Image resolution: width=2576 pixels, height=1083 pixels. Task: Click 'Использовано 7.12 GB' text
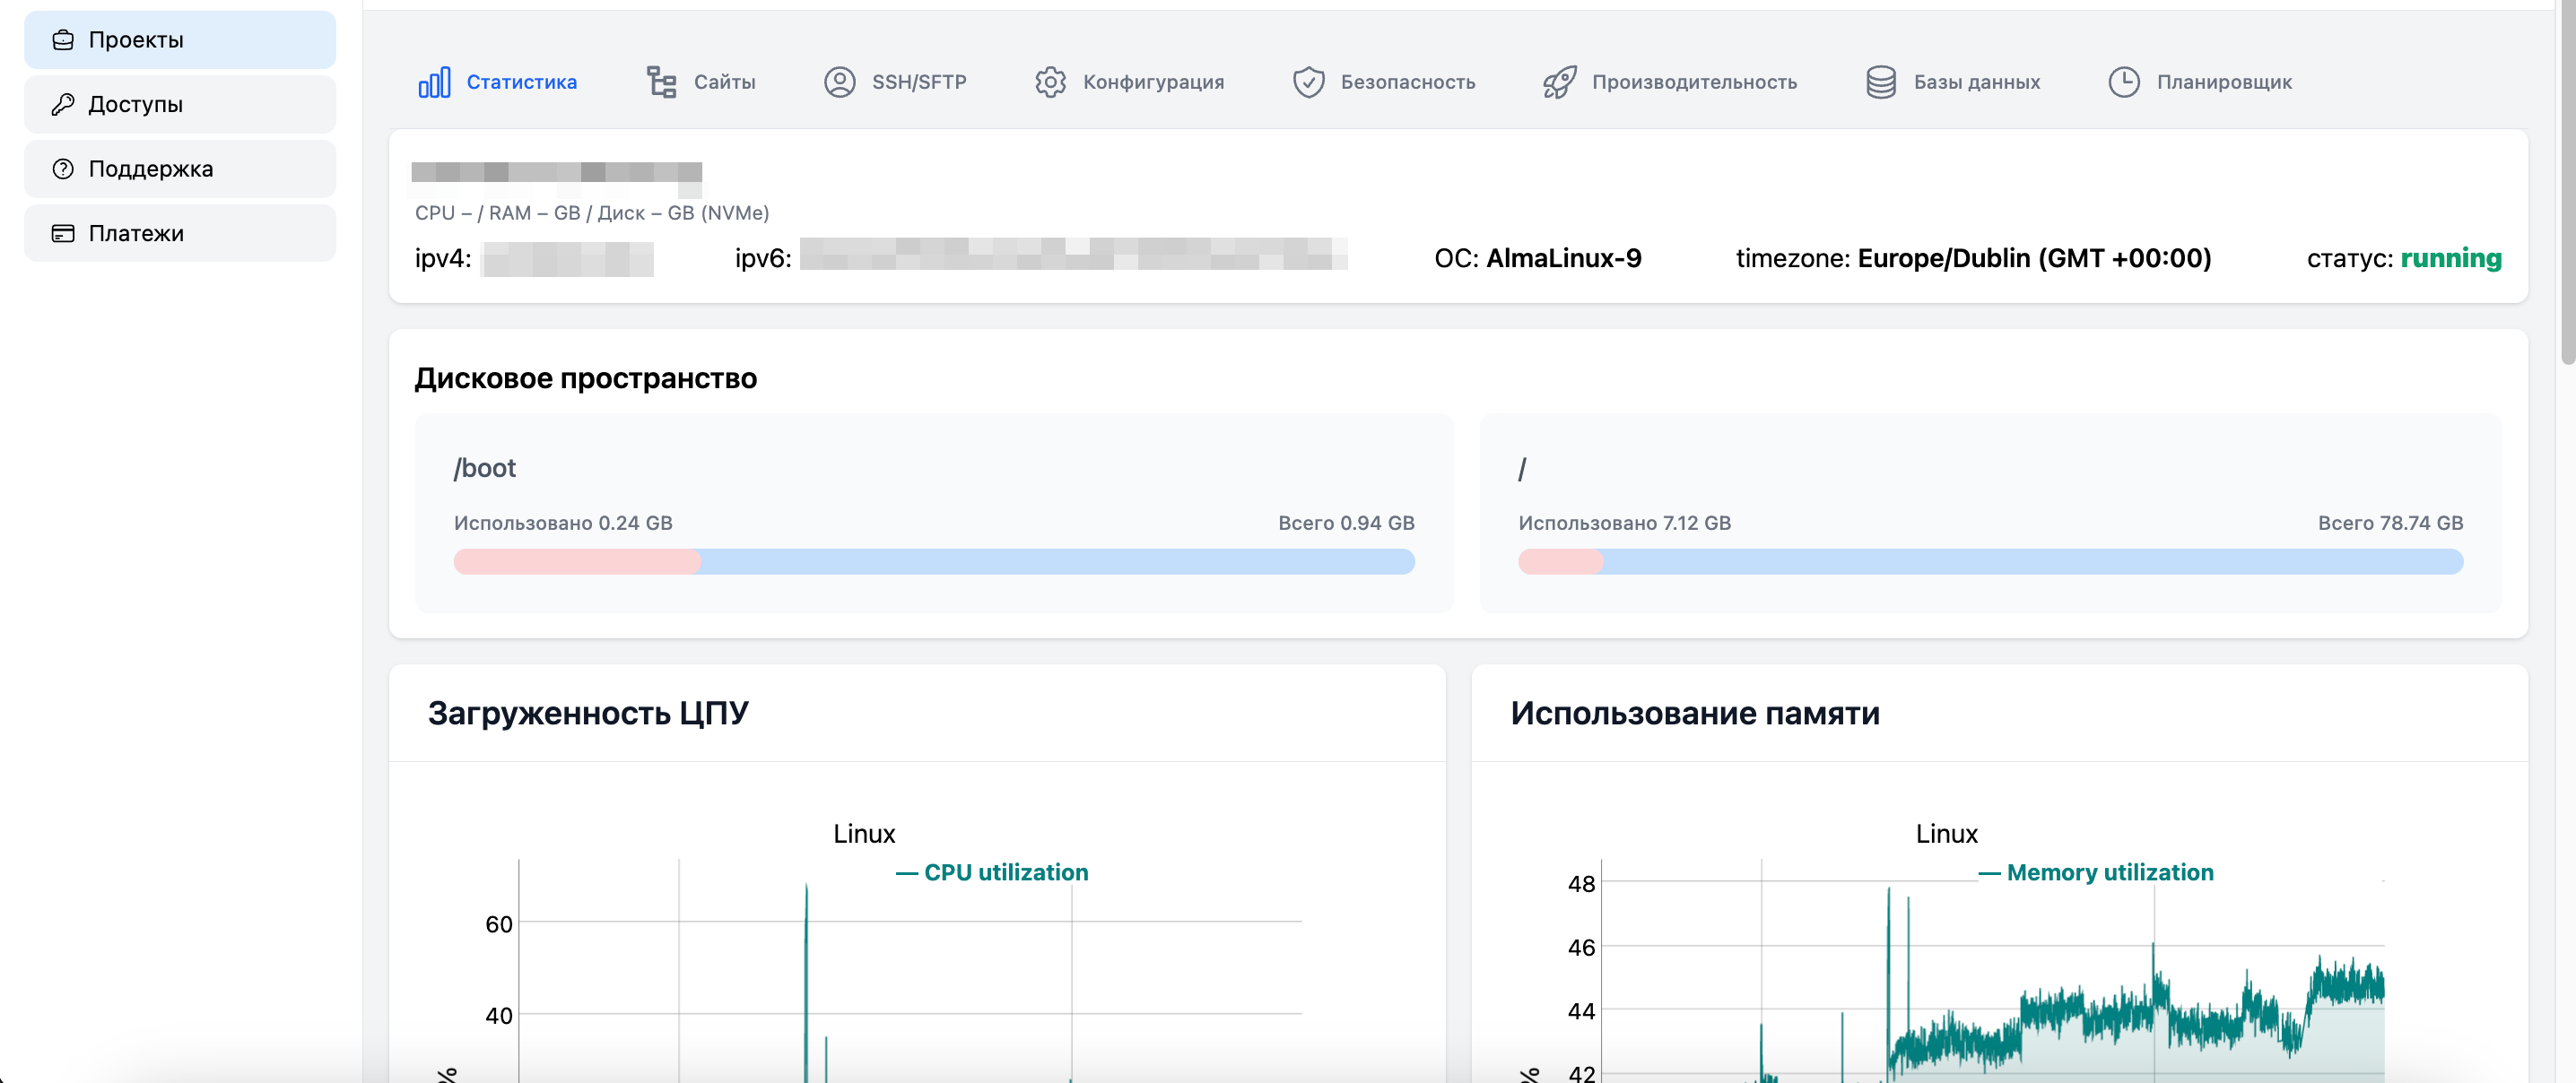coord(1624,523)
